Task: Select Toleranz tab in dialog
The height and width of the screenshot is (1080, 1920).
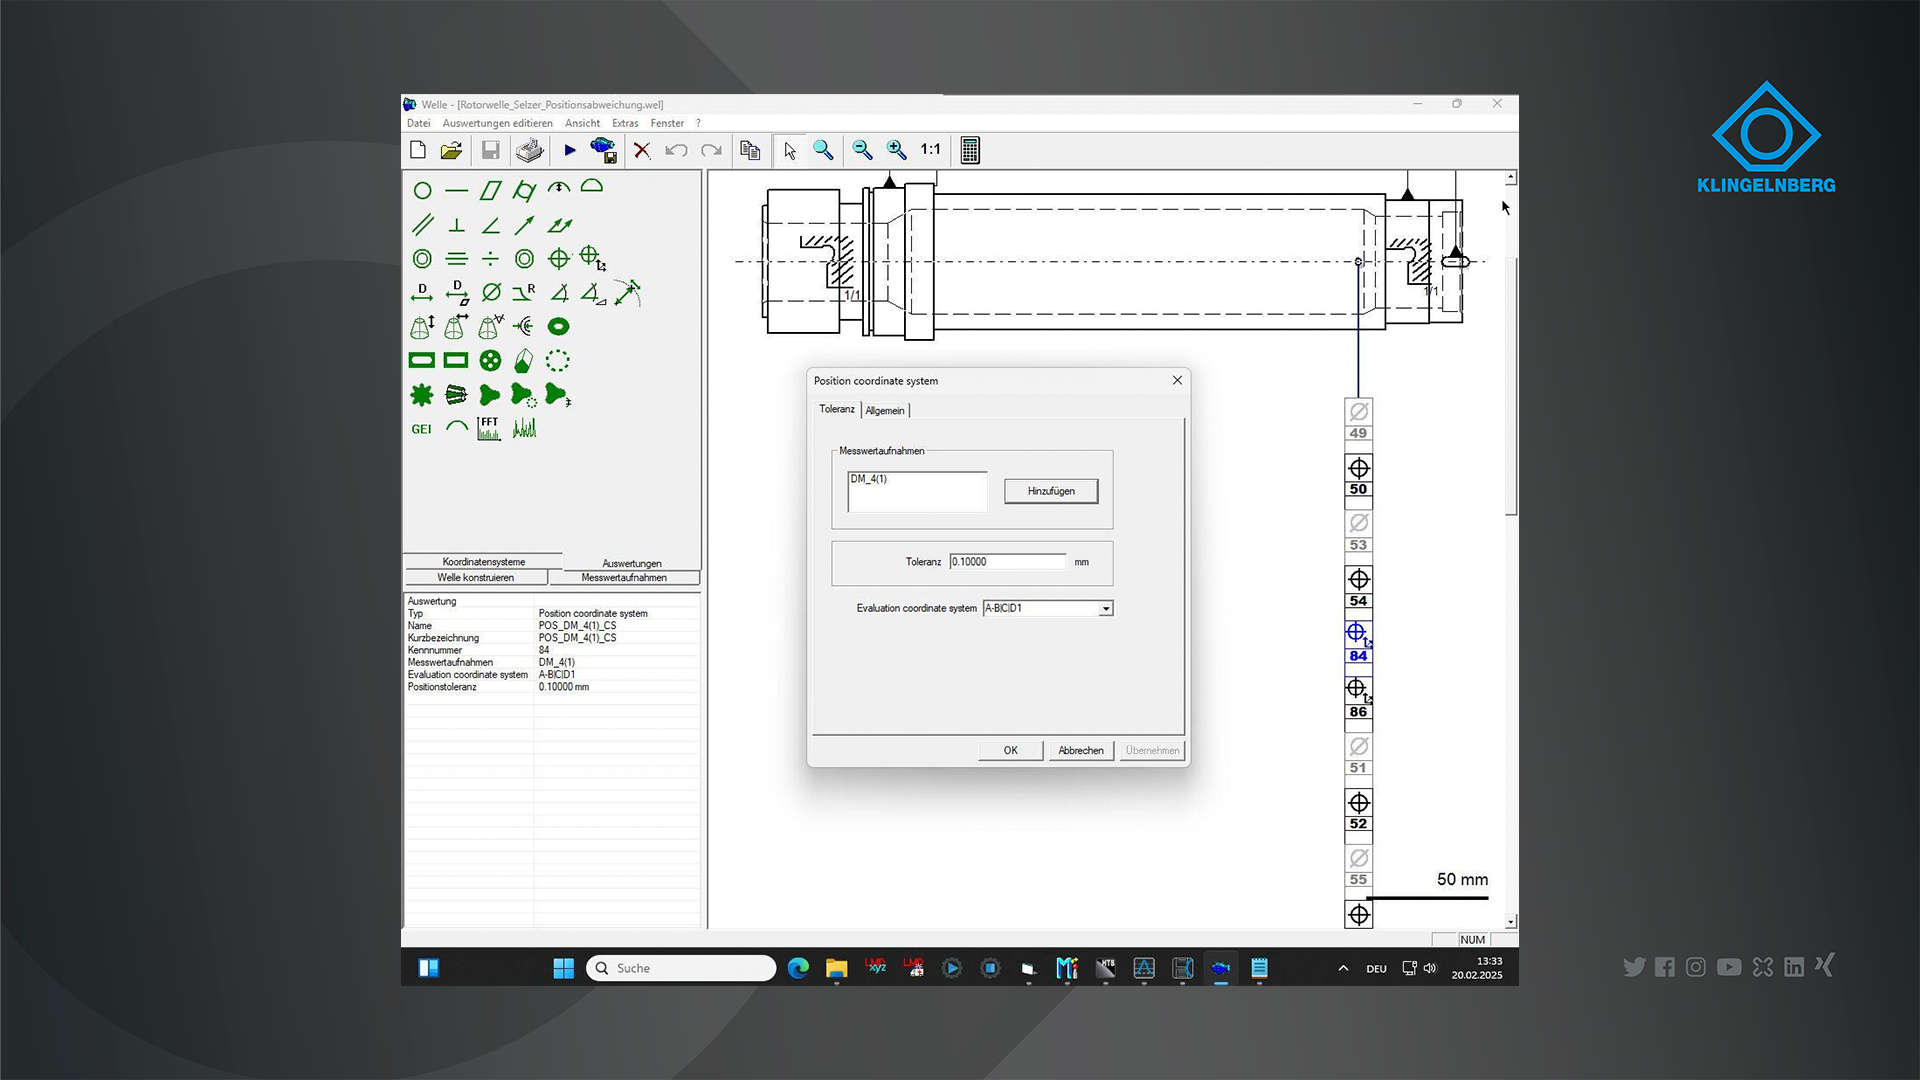Action: pyautogui.click(x=837, y=409)
